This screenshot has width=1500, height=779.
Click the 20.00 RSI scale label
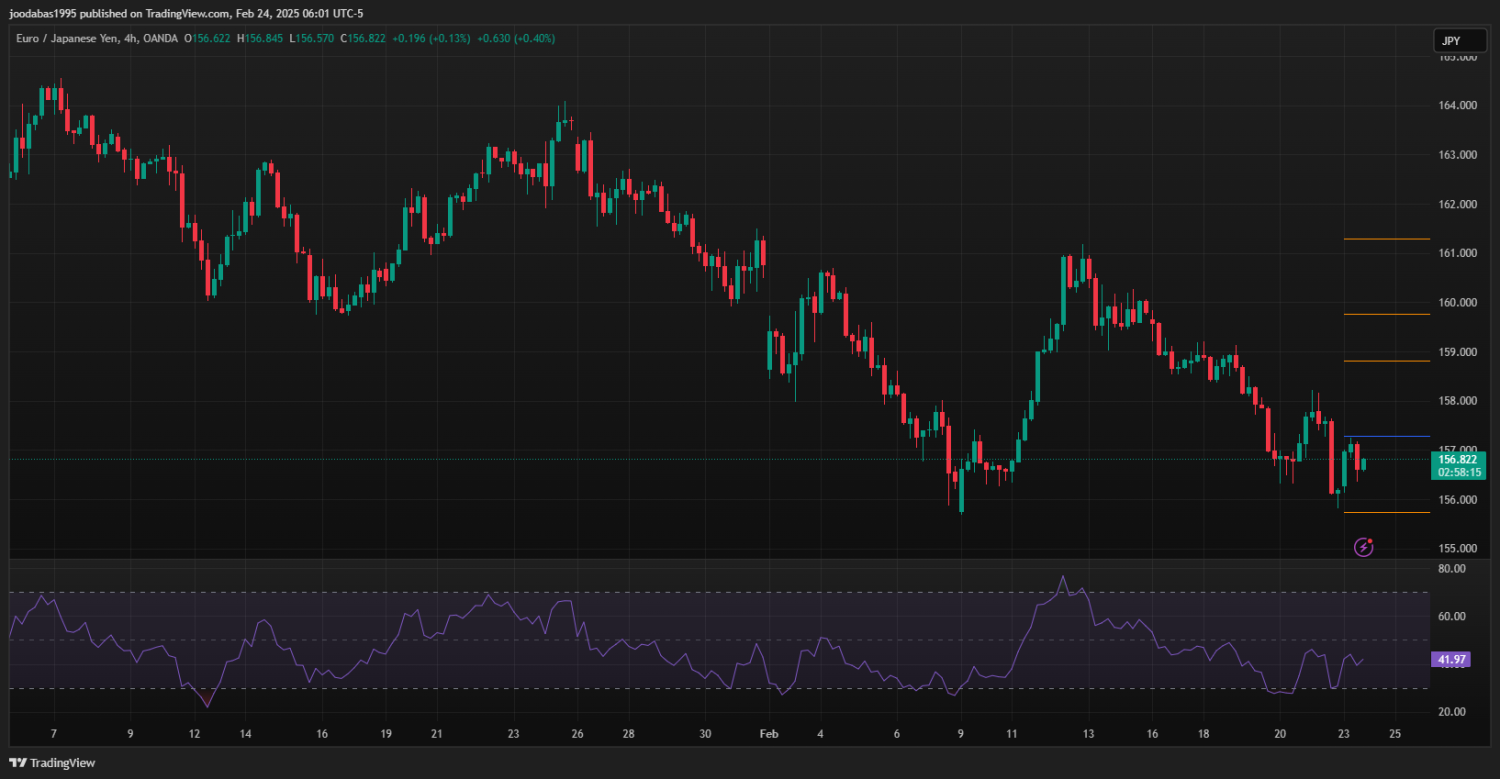tap(1451, 712)
